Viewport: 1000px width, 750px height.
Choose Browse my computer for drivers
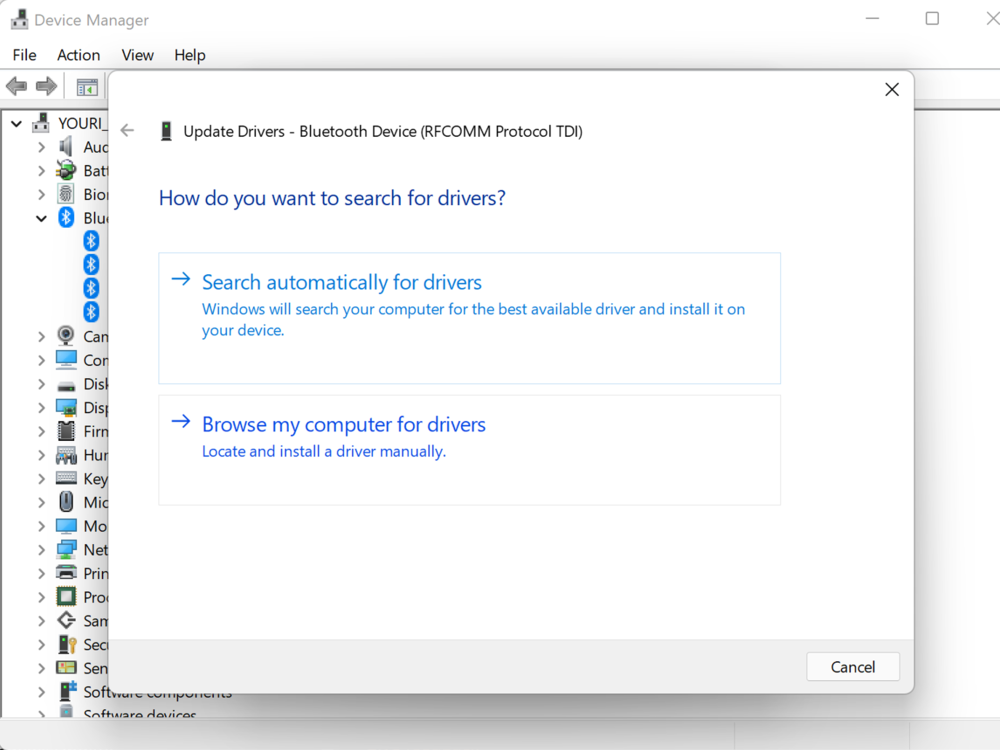tap(344, 425)
